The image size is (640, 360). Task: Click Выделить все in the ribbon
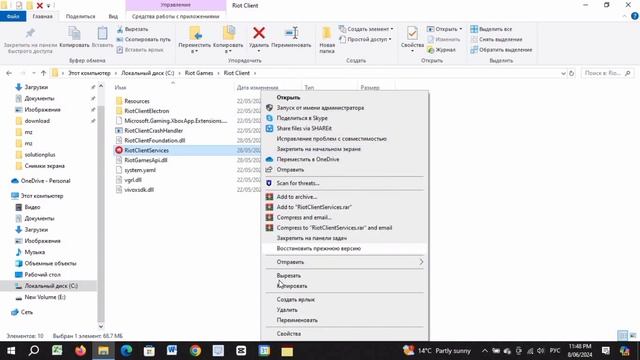(x=491, y=29)
